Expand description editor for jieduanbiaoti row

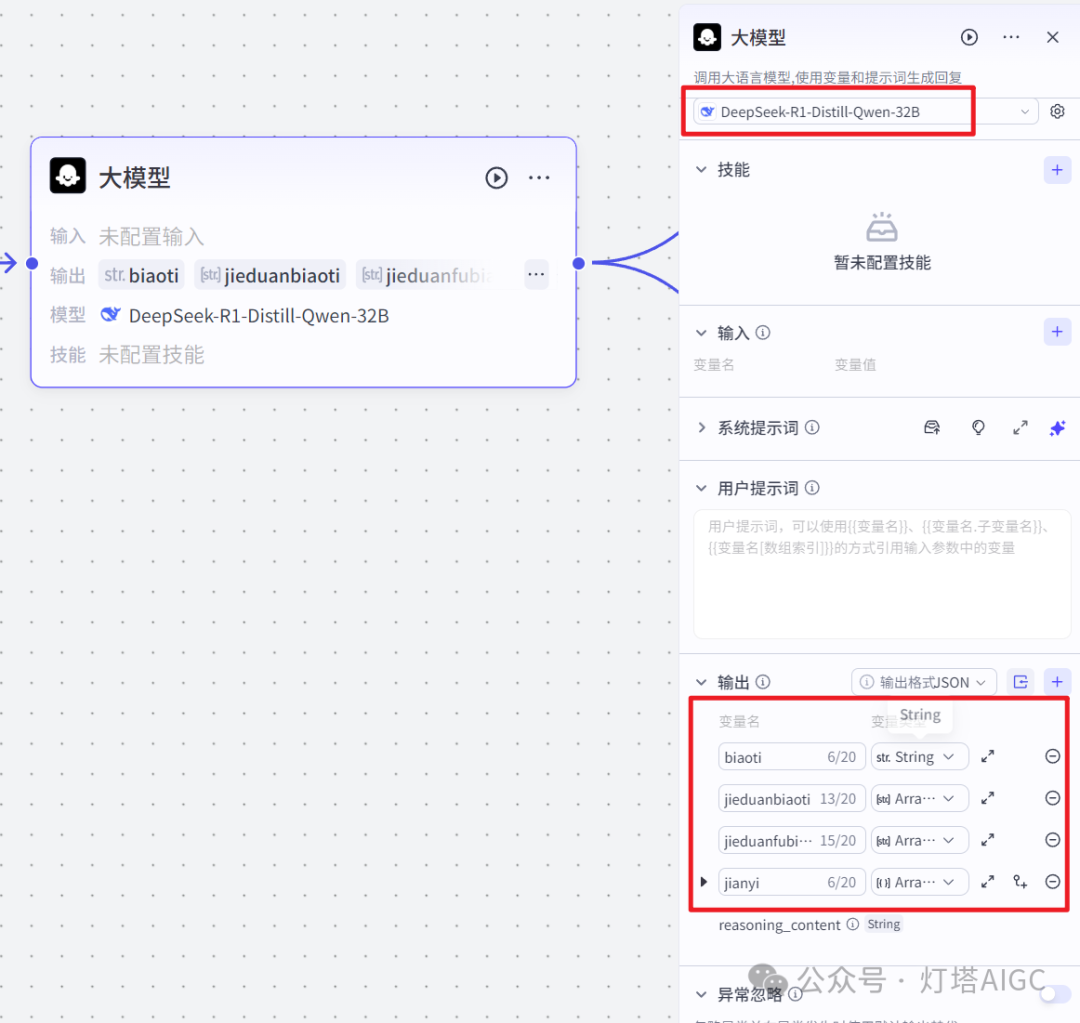pos(988,798)
